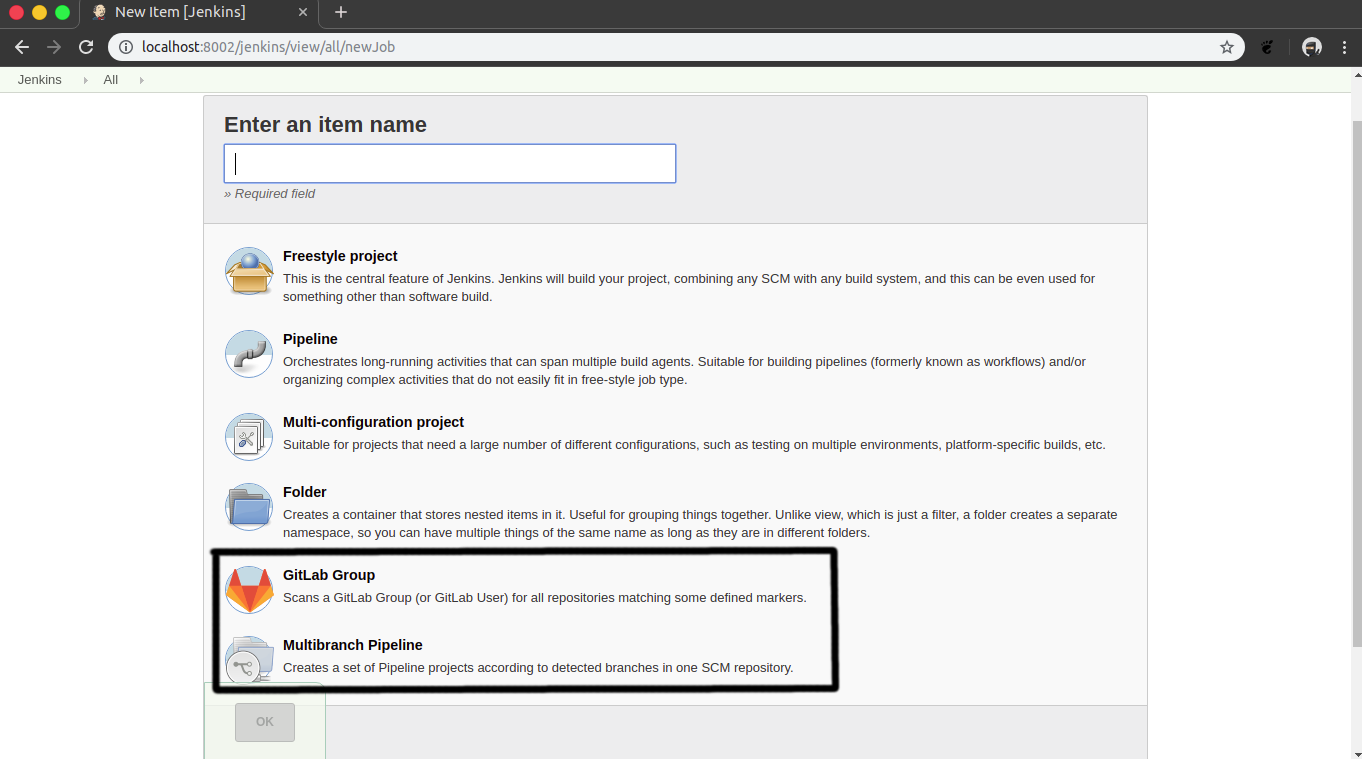Open the browser profile avatar icon
This screenshot has height=759, width=1362.
click(x=1312, y=47)
